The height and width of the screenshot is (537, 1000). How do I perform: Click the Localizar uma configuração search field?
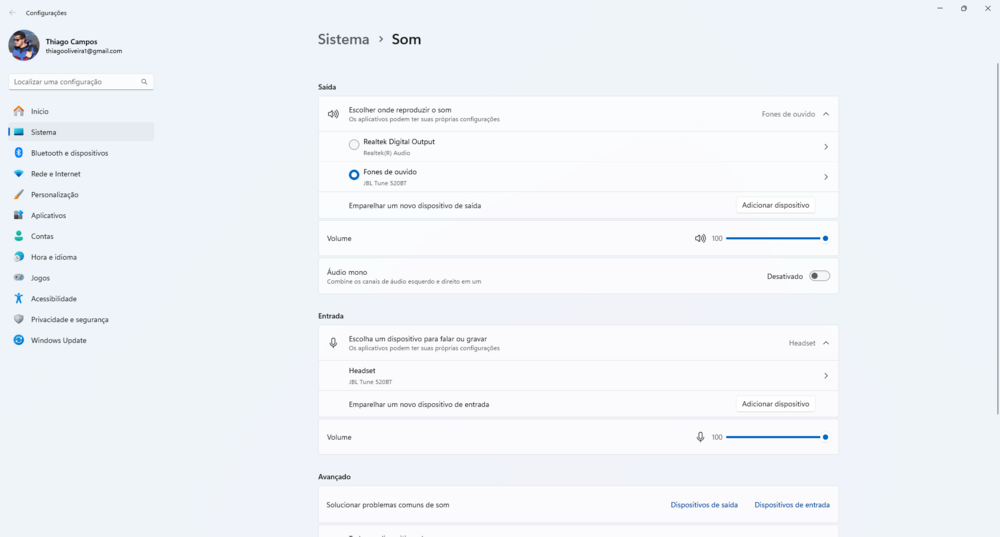pos(75,82)
